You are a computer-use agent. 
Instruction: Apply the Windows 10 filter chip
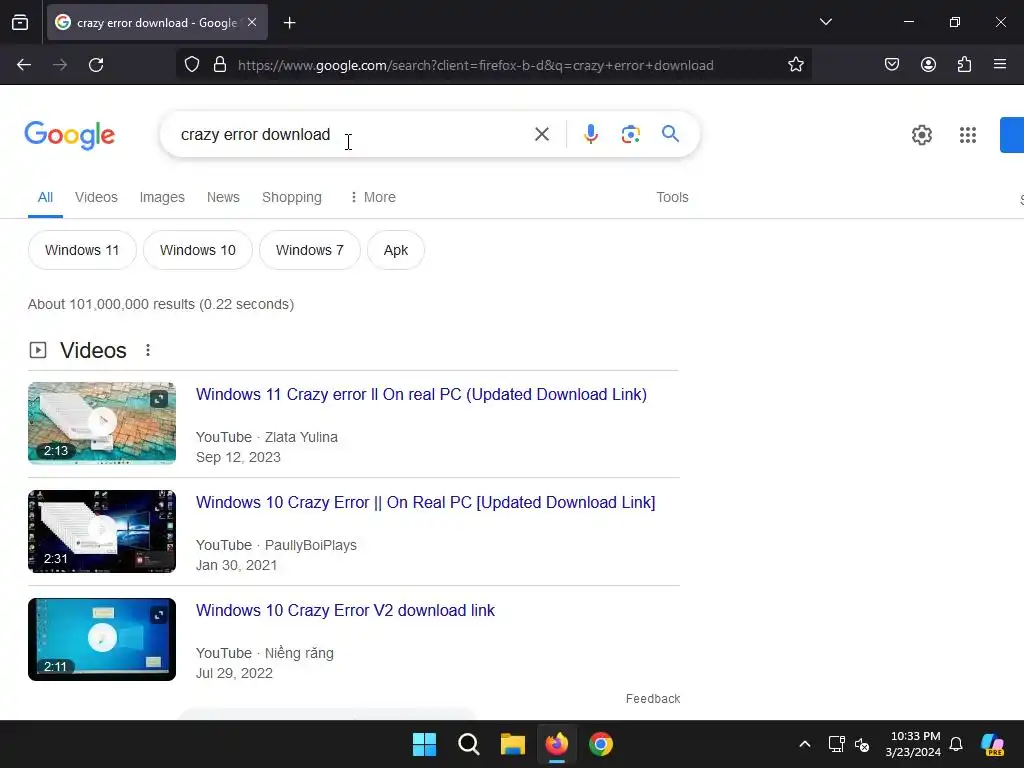tap(198, 250)
